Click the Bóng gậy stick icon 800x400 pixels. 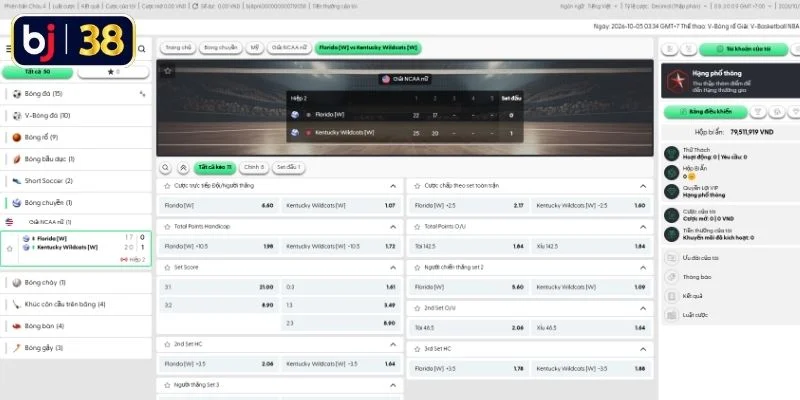pyautogui.click(x=17, y=348)
